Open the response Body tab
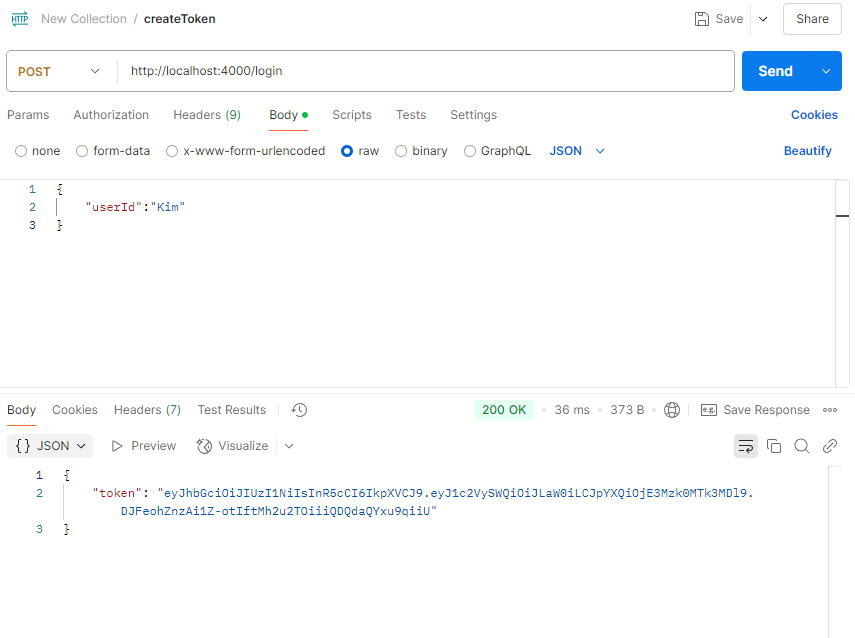This screenshot has height=638, width=855. tap(21, 410)
